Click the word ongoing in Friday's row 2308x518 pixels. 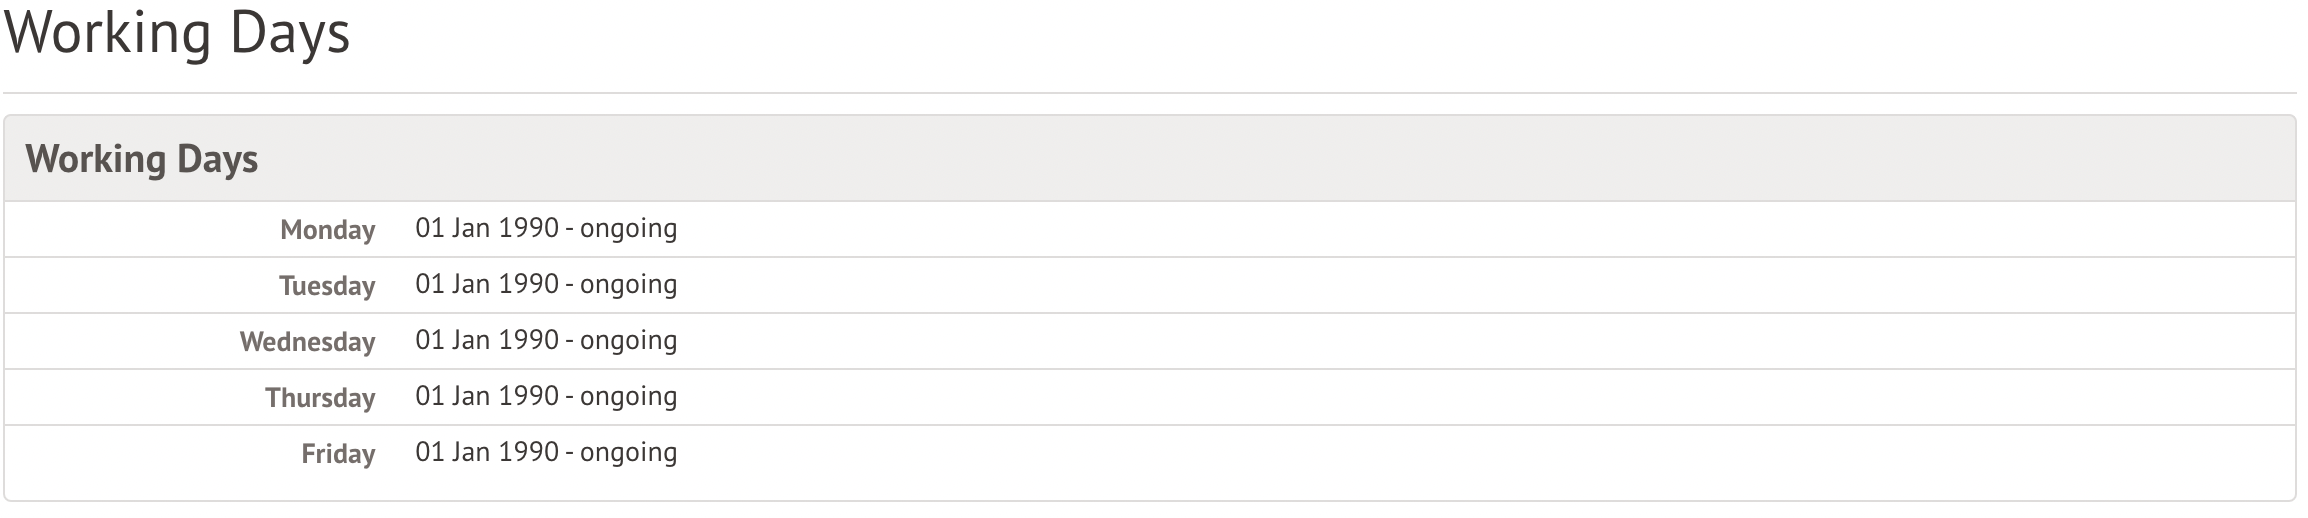628,453
